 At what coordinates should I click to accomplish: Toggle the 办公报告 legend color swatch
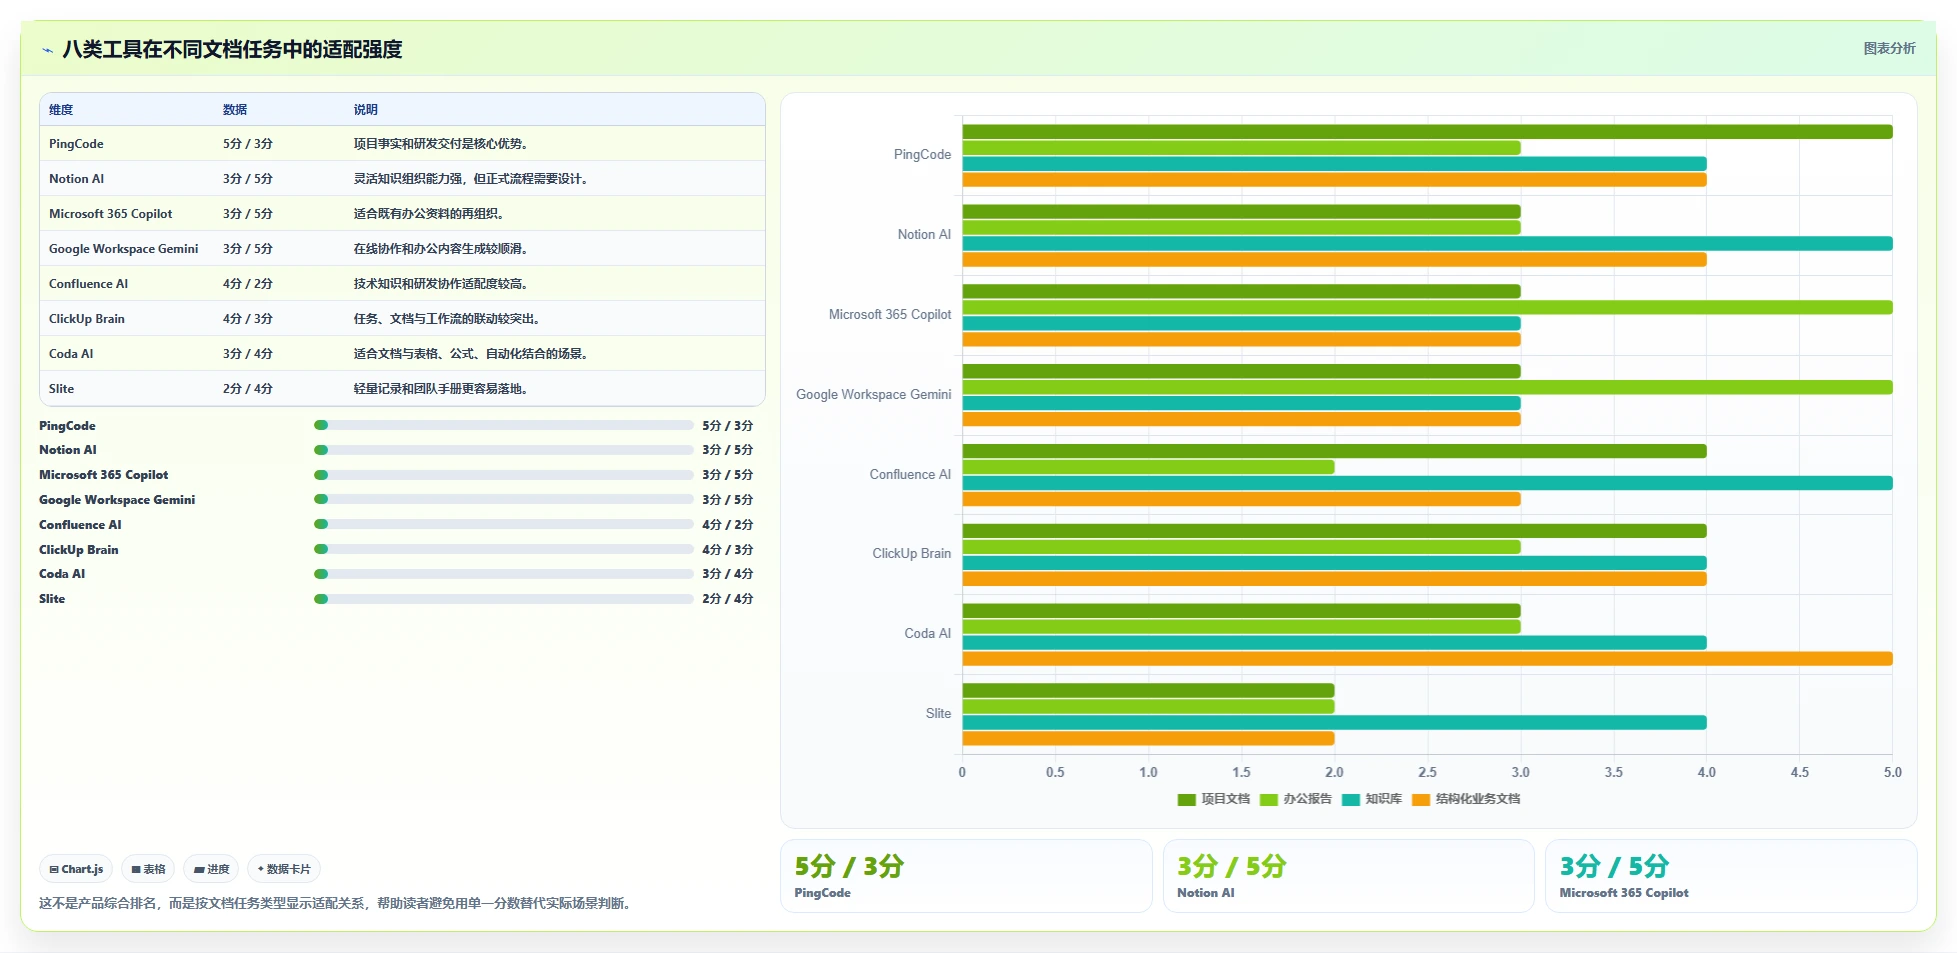click(x=1269, y=799)
